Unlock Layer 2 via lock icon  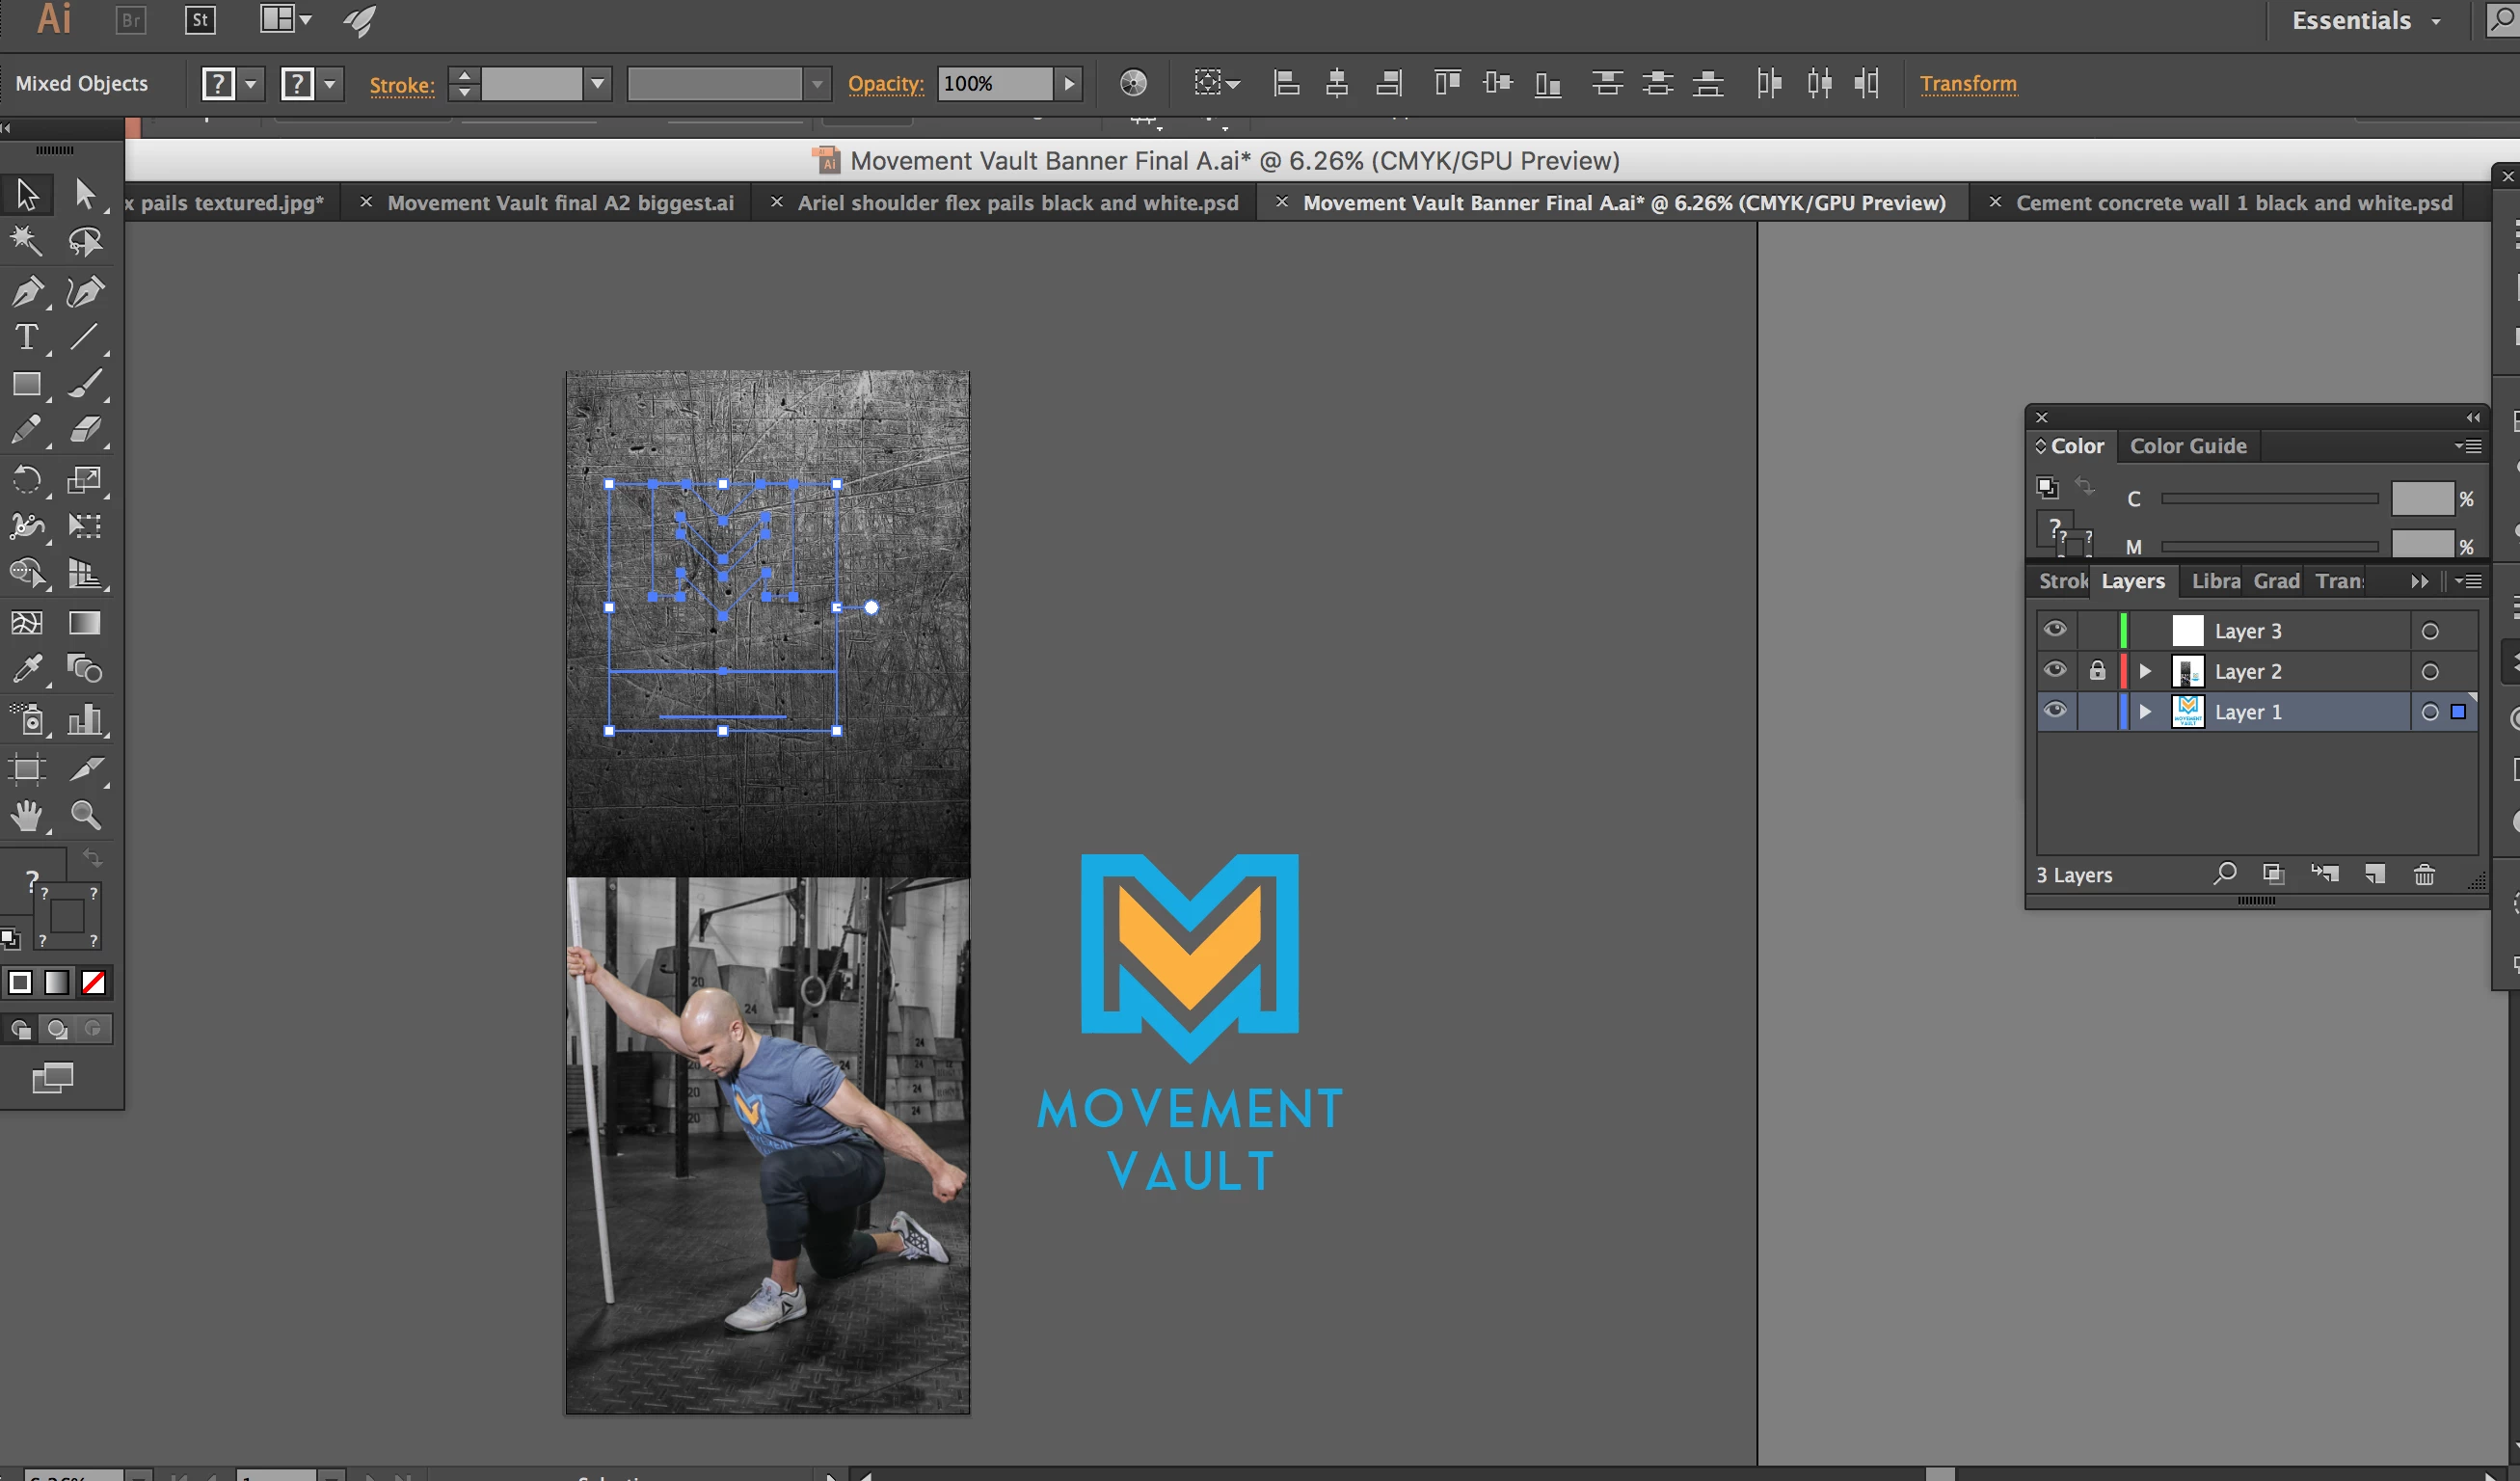[x=2097, y=671]
